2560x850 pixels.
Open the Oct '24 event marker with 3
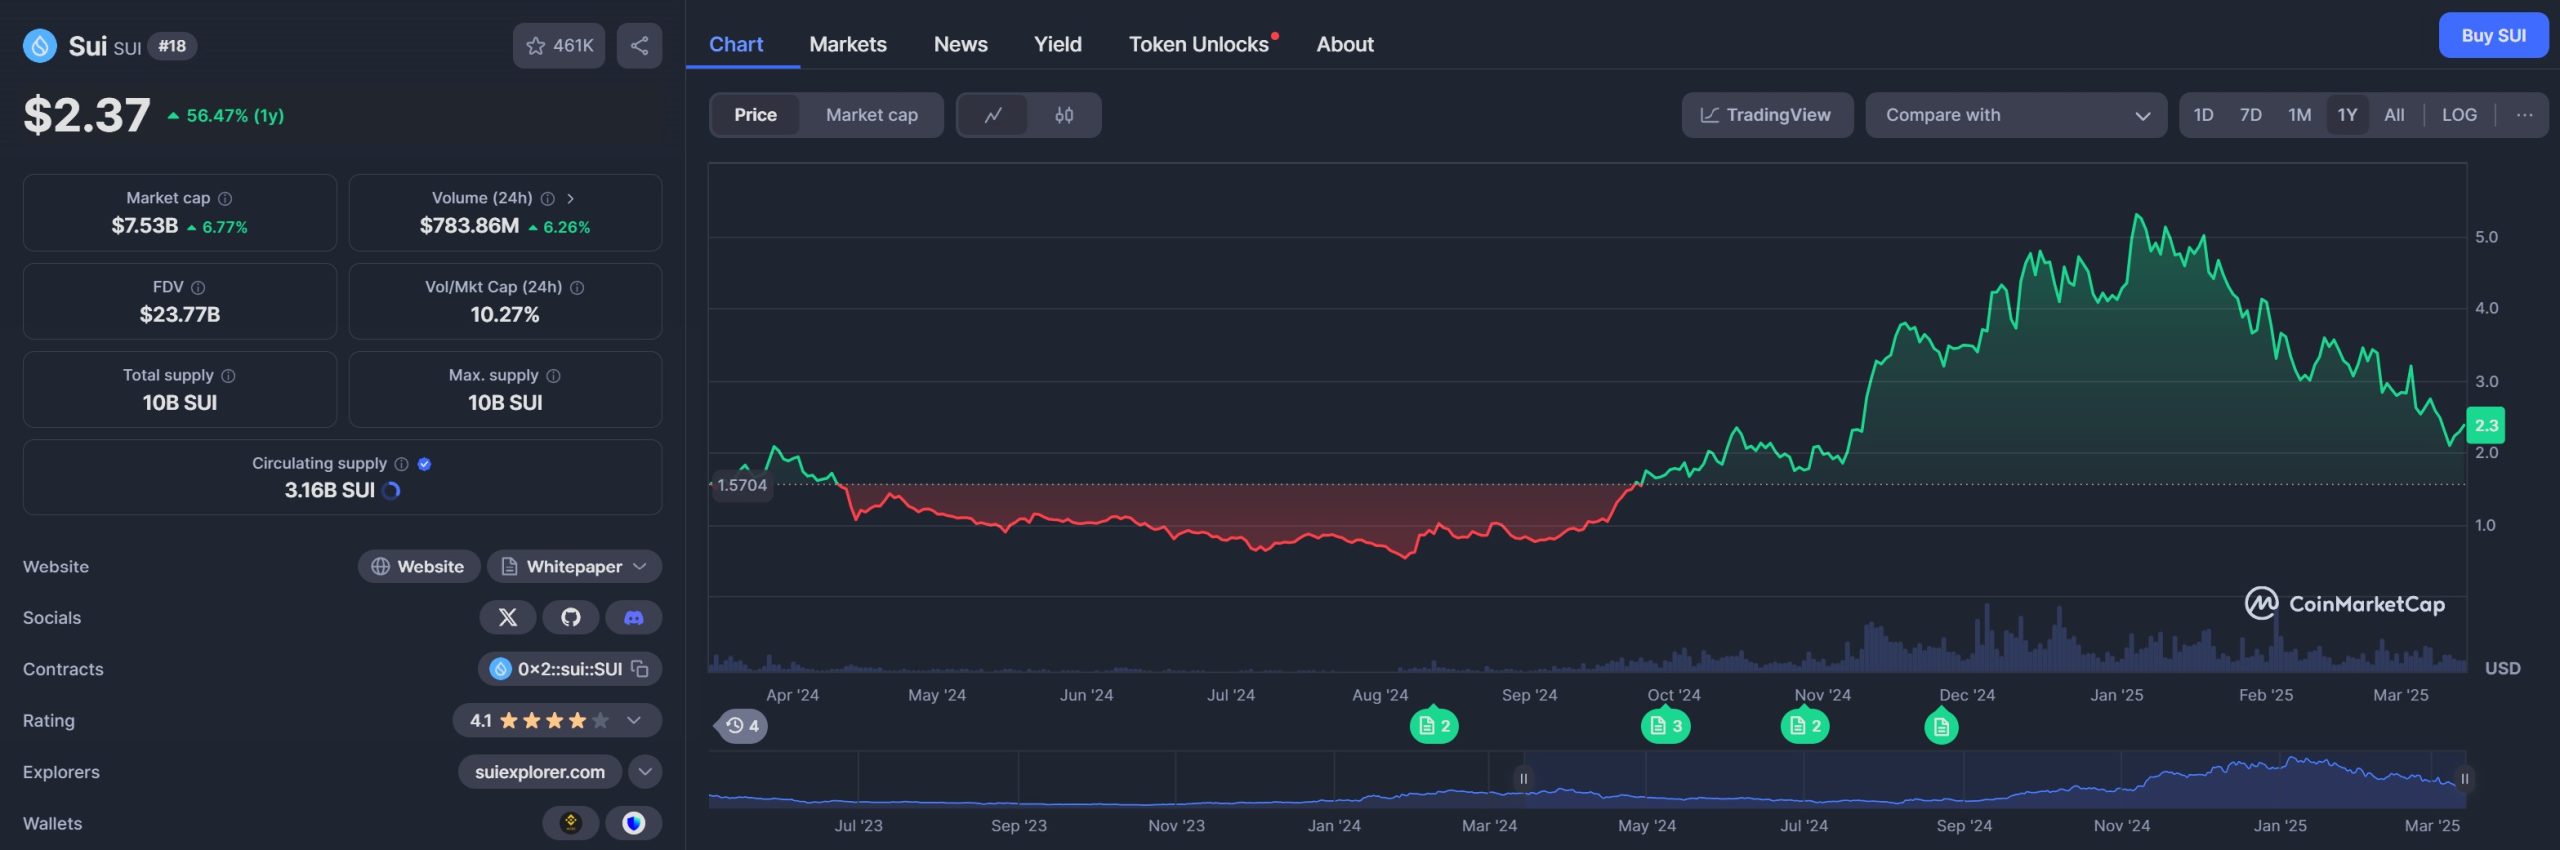tap(1666, 726)
